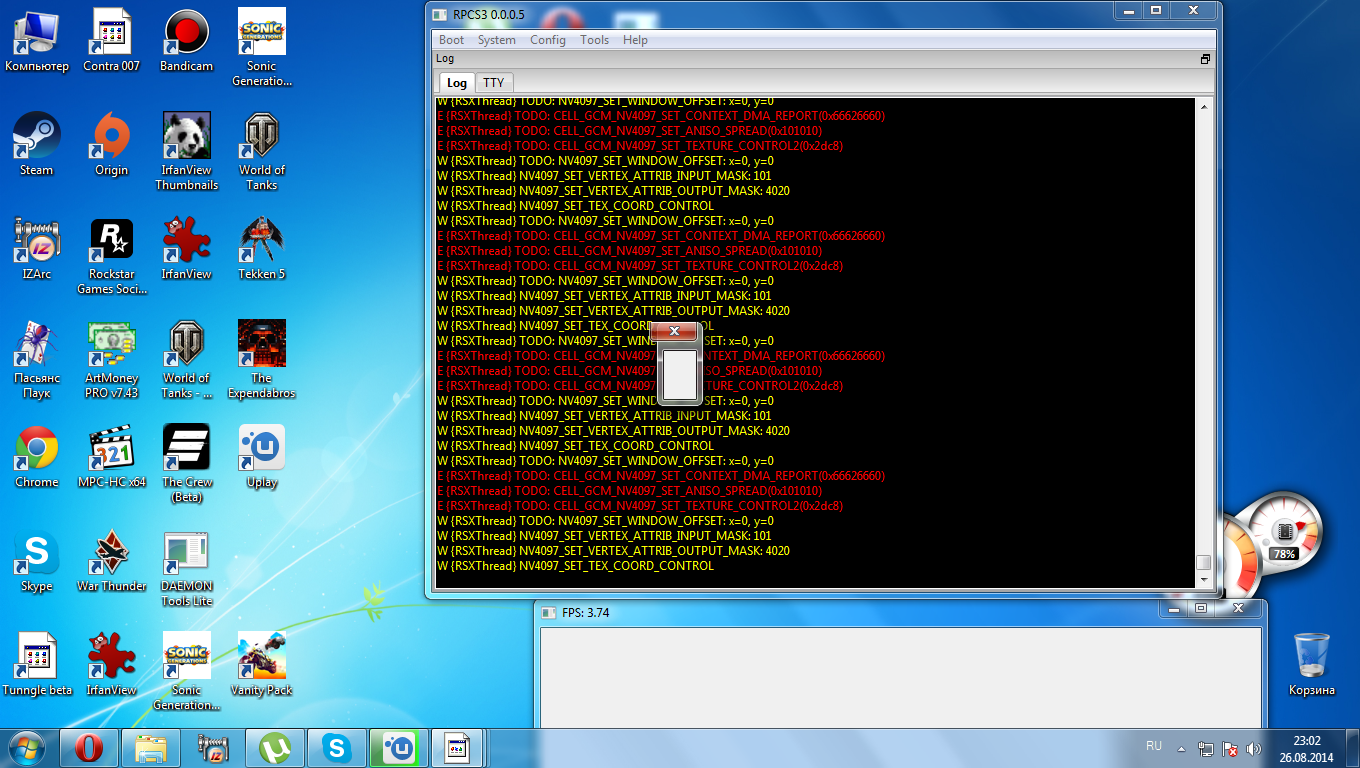
Task: Click Opera browser in taskbar
Action: tap(89, 747)
